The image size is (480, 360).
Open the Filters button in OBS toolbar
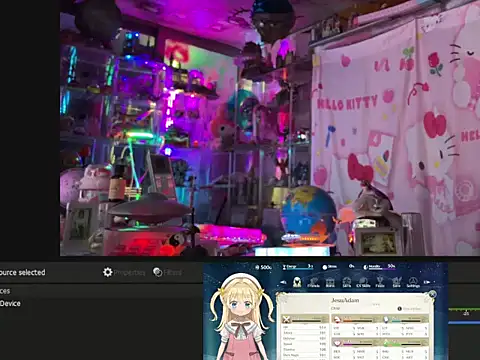pyautogui.click(x=167, y=272)
